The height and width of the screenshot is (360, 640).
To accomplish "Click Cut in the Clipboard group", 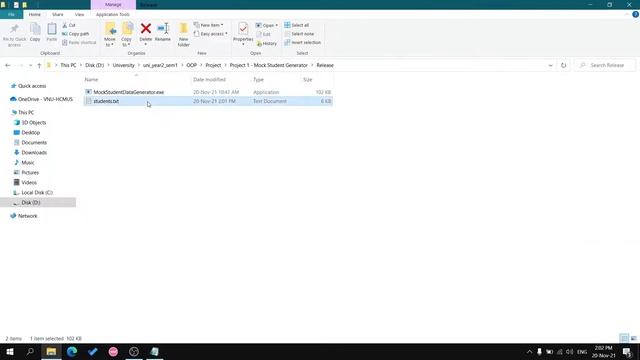I will [69, 25].
